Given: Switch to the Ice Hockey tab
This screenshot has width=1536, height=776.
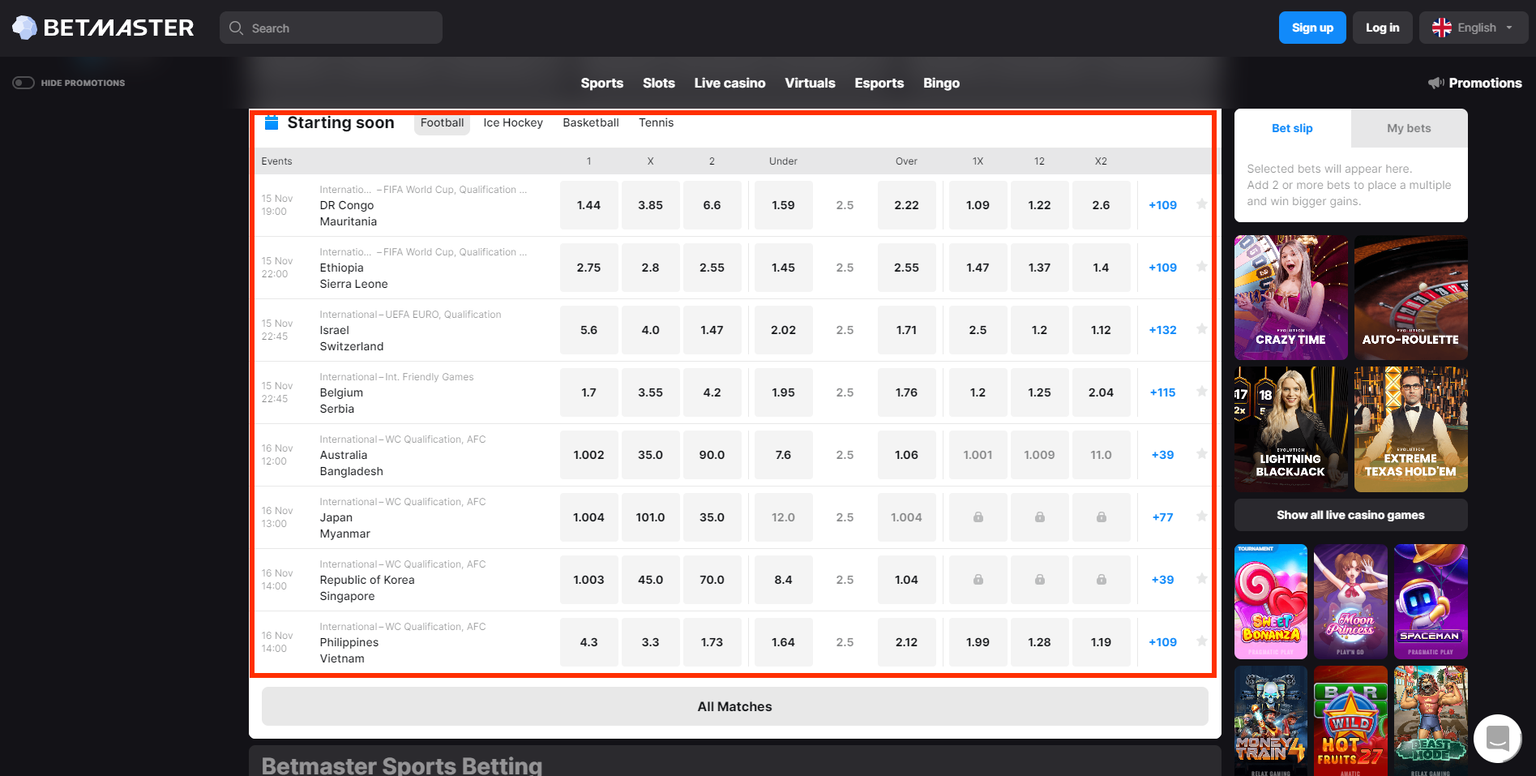Looking at the screenshot, I should tap(513, 122).
